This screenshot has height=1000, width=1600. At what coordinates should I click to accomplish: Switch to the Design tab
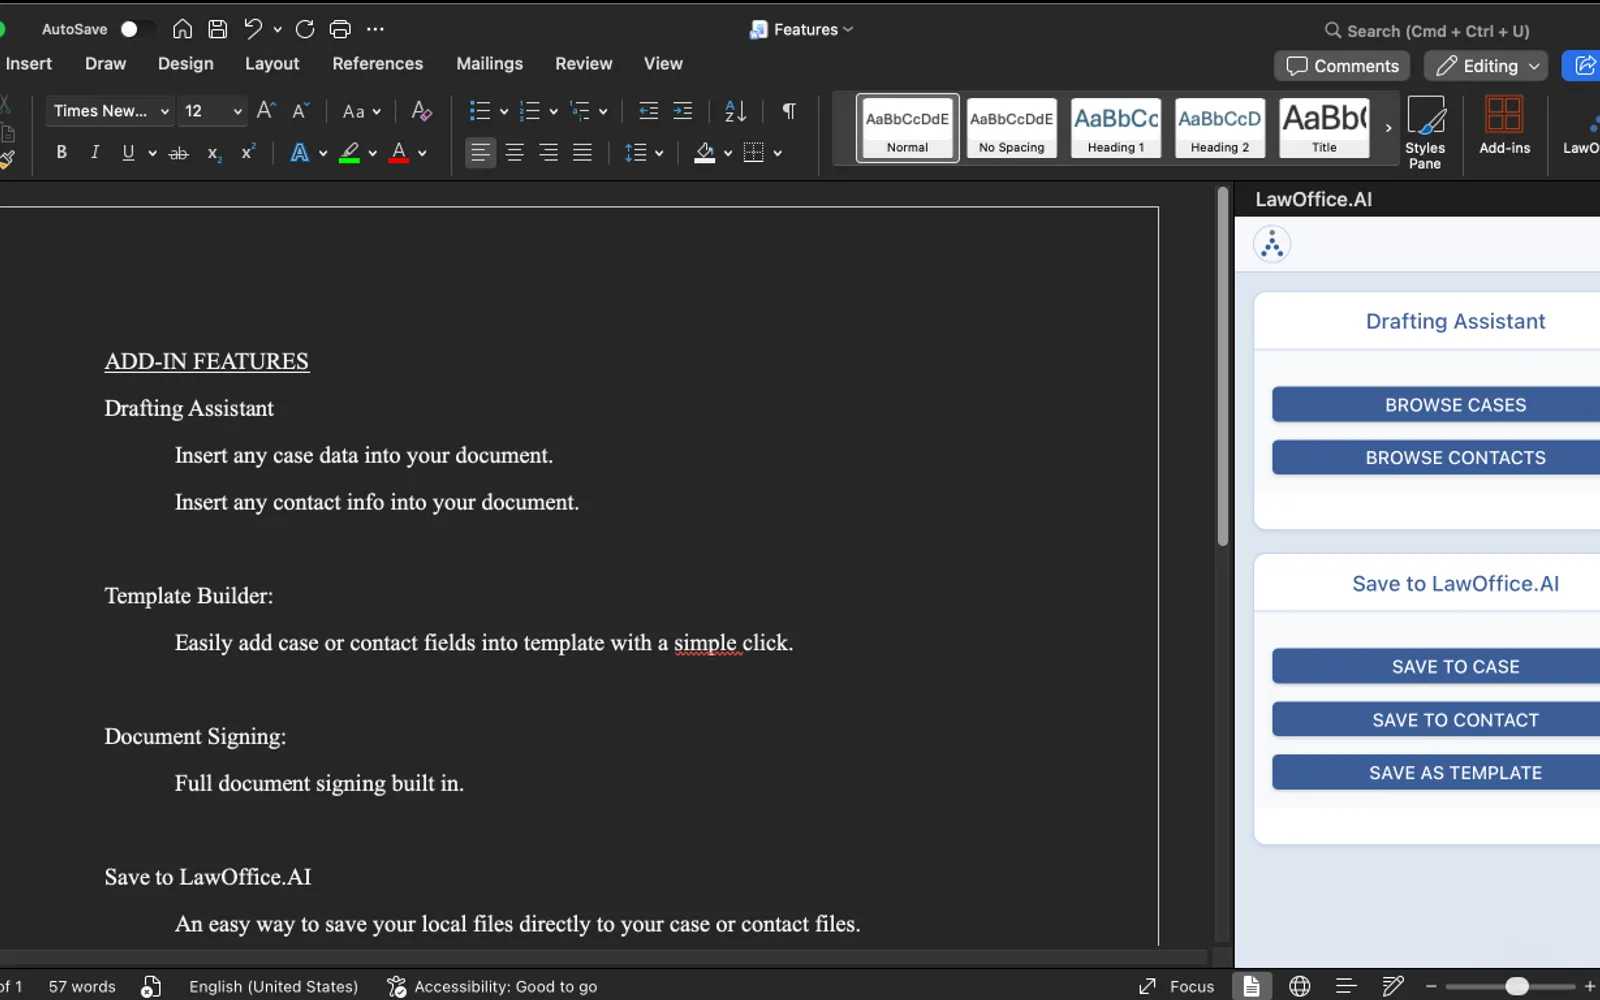pyautogui.click(x=185, y=63)
